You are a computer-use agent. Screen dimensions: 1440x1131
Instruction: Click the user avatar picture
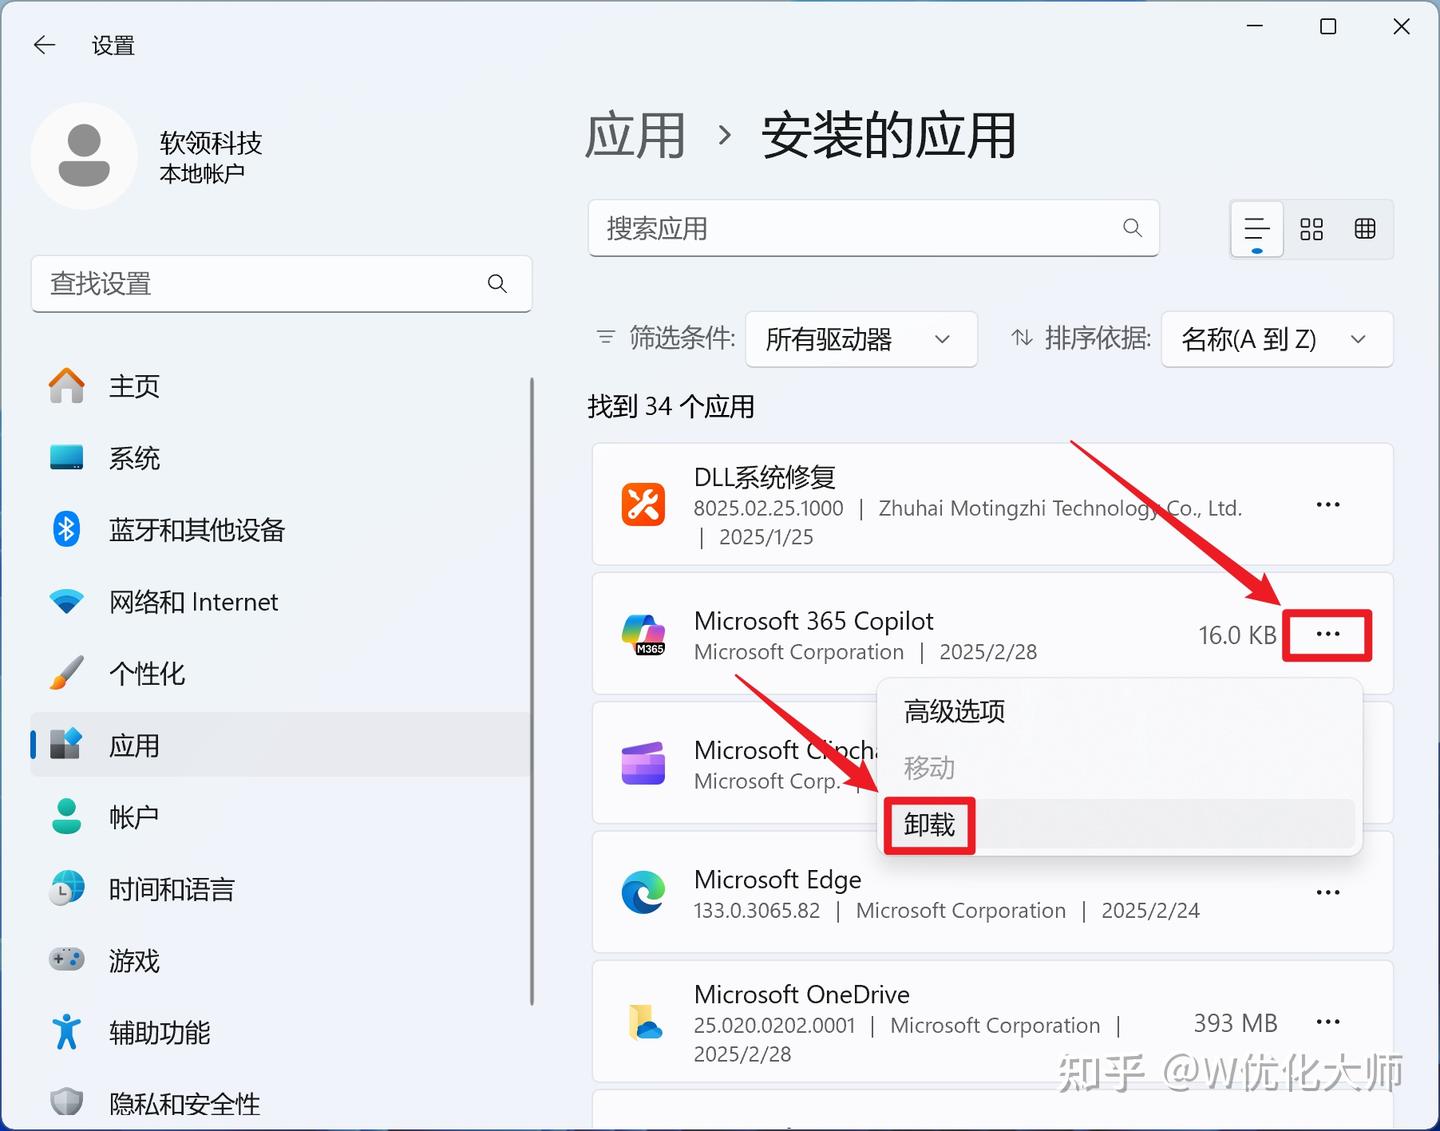pos(84,156)
